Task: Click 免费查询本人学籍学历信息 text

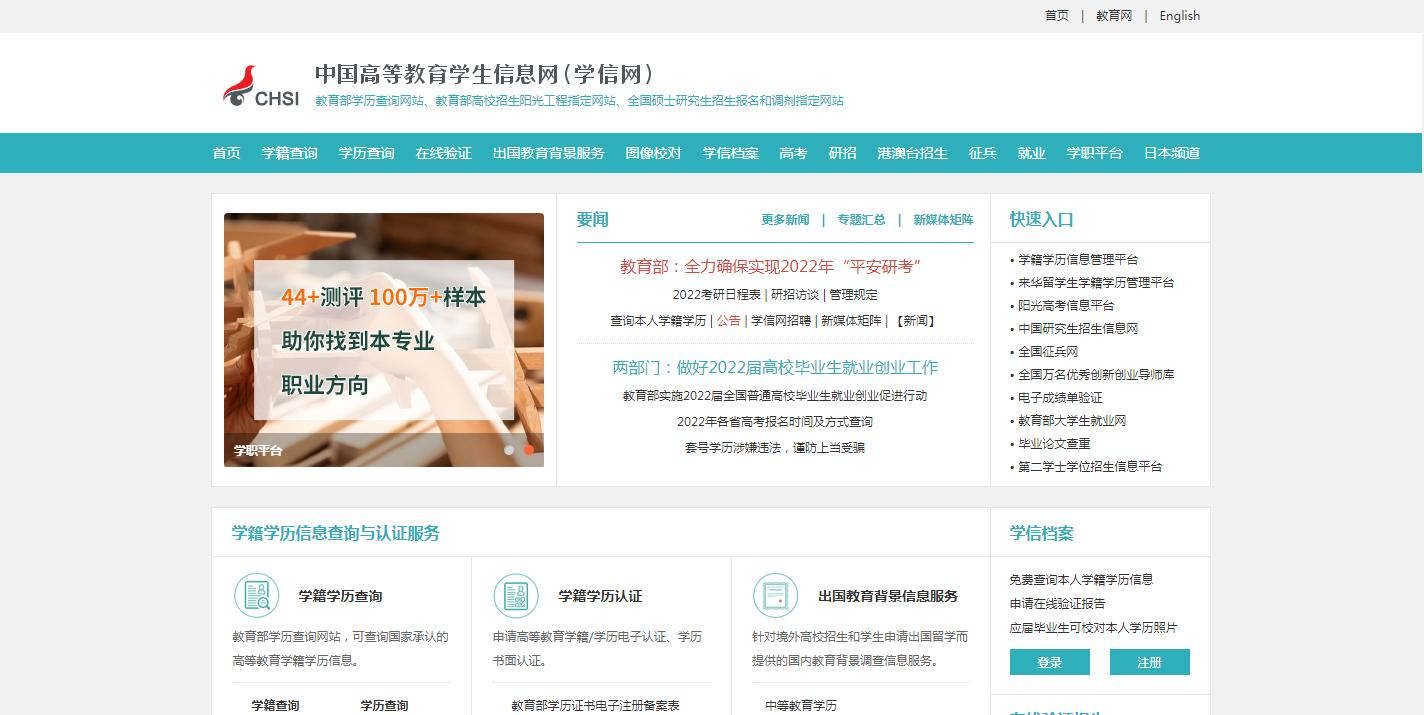Action: [1081, 580]
